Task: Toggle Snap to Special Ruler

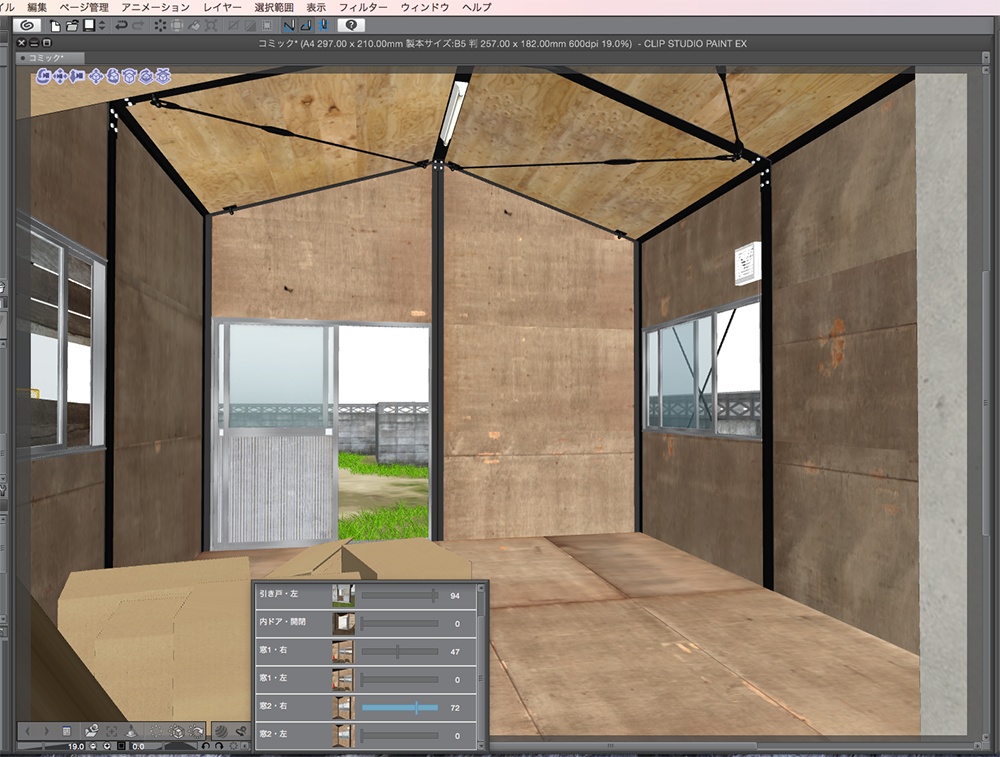Action: point(306,25)
